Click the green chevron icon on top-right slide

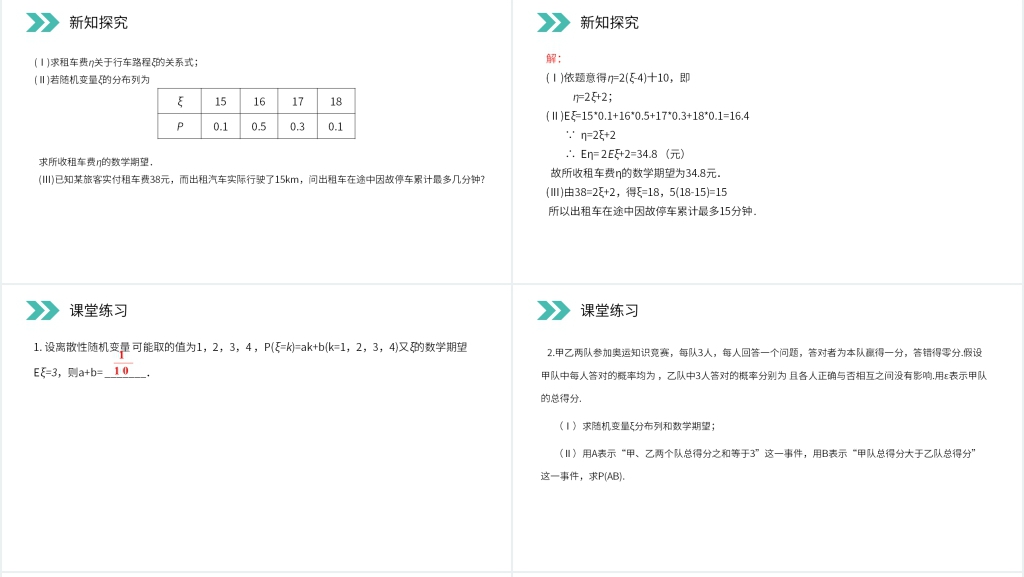[553, 22]
